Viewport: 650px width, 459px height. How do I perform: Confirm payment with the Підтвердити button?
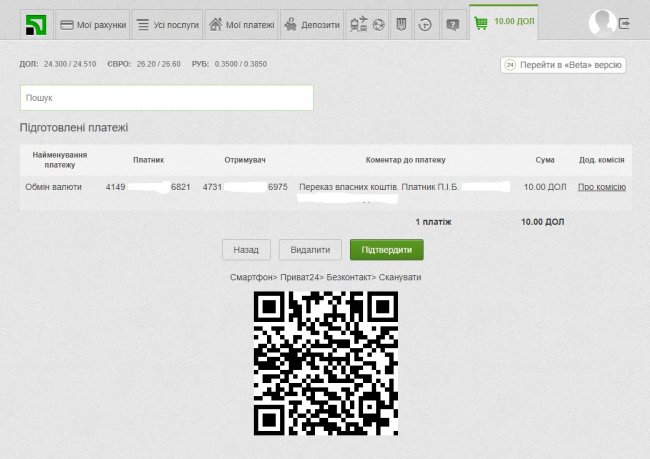coord(386,250)
